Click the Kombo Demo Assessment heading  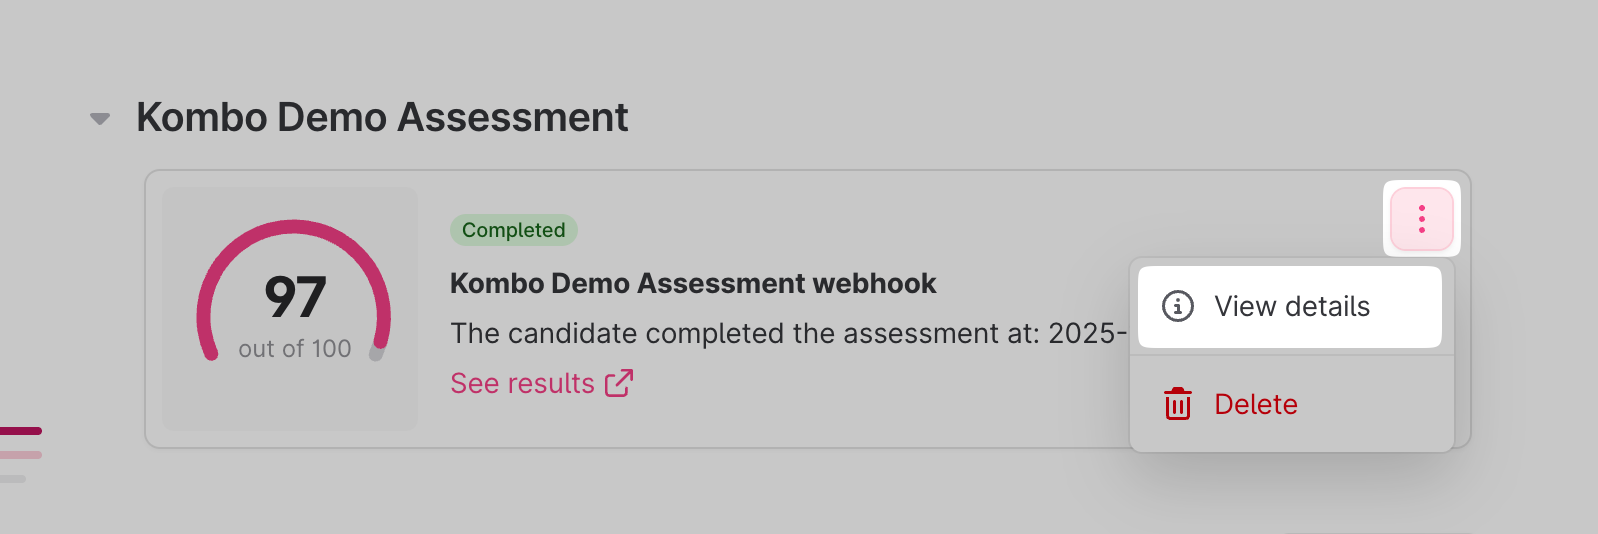pyautogui.click(x=382, y=118)
